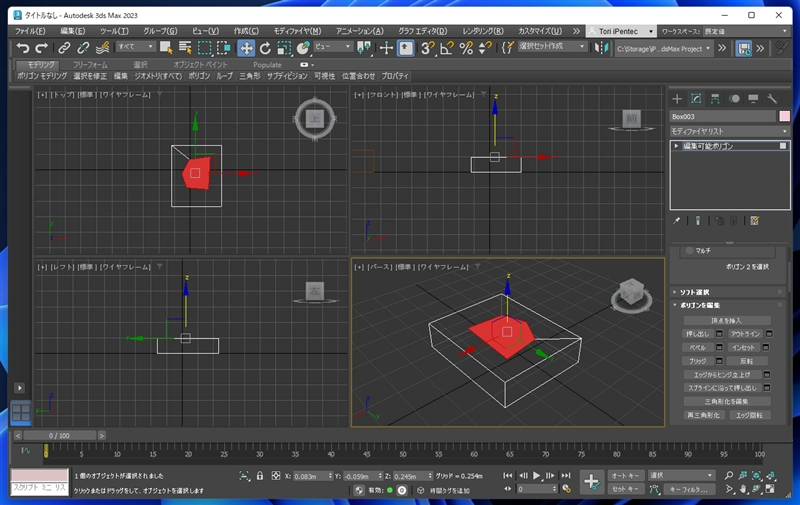Image resolution: width=800 pixels, height=505 pixels.
Task: Click the Retriangulate (再三角形化) button
Action: [x=703, y=415]
